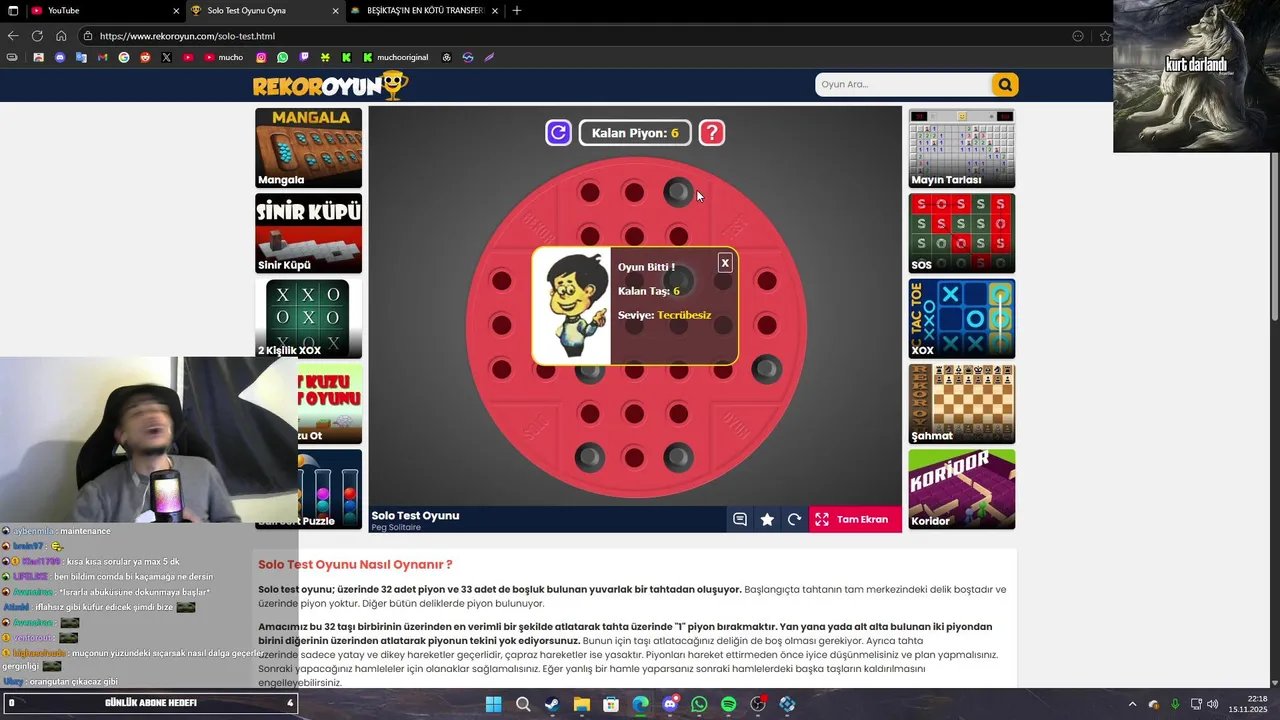Open the Instagram bookmark
Screen dimensions: 1280x720
pyautogui.click(x=261, y=57)
